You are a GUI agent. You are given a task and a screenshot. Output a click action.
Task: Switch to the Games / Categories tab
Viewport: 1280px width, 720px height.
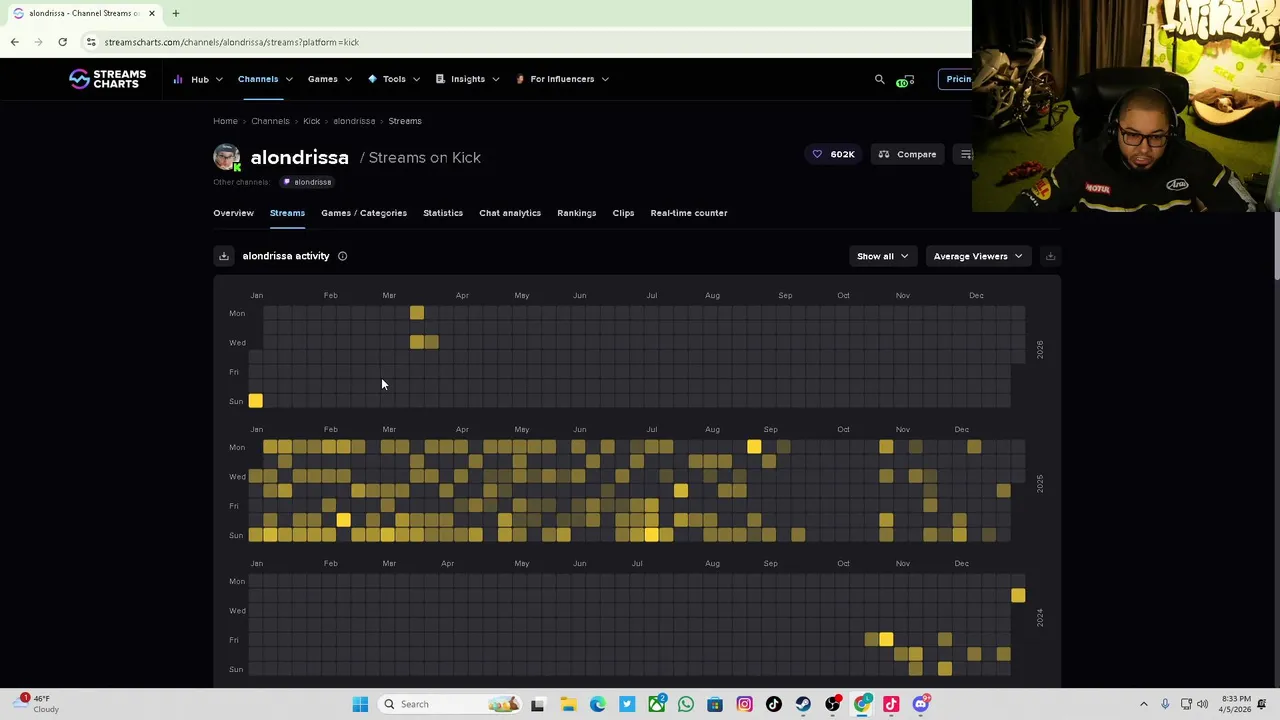tap(364, 213)
